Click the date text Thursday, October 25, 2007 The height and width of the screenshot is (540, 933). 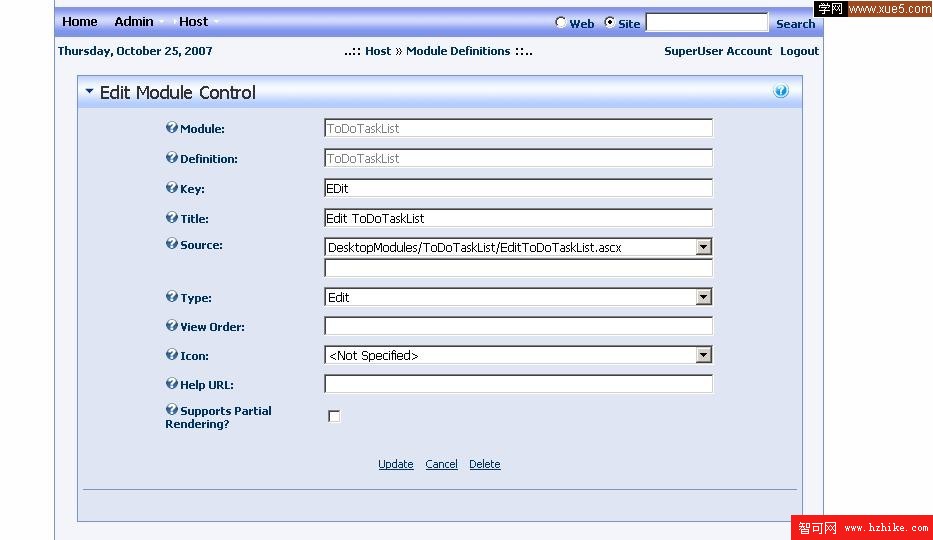135,51
